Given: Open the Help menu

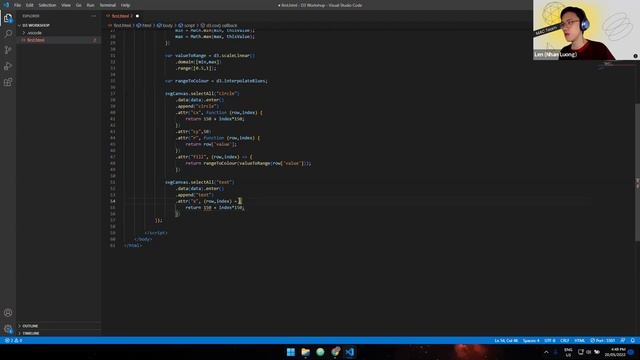Looking at the screenshot, I should click(125, 5).
